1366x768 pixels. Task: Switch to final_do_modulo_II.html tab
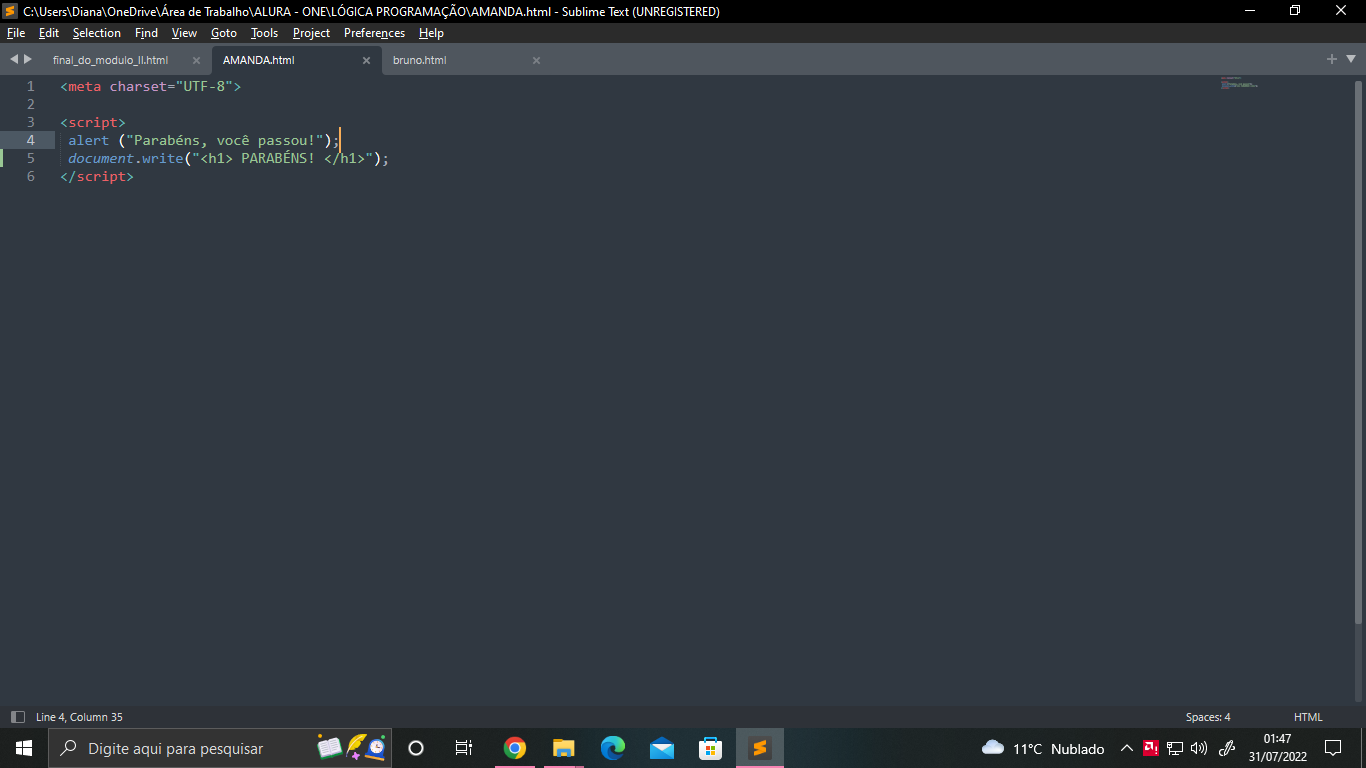pyautogui.click(x=110, y=60)
